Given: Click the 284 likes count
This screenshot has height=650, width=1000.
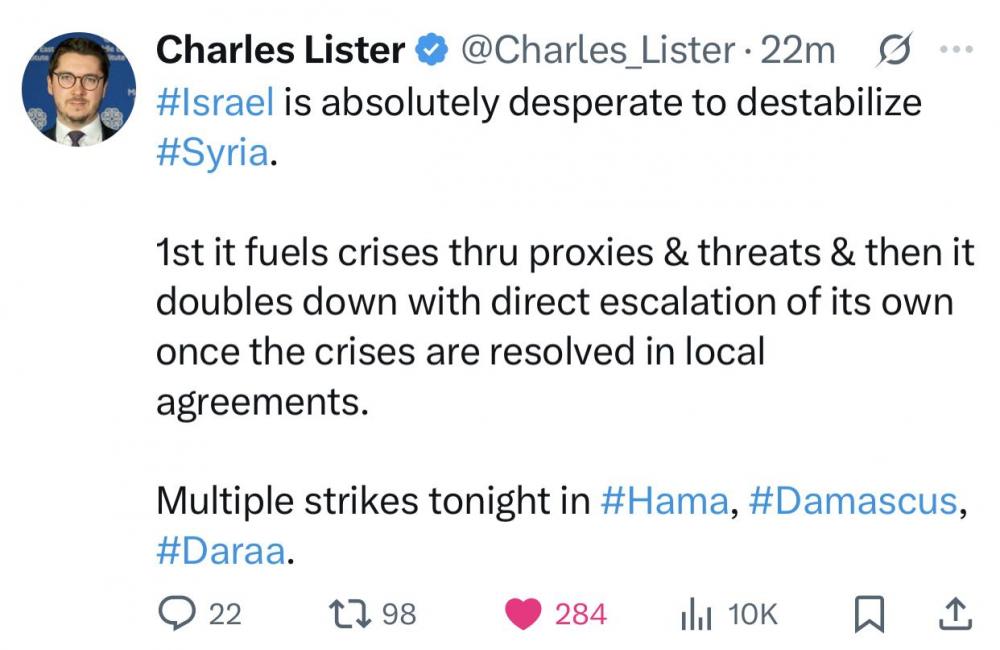Looking at the screenshot, I should (x=580, y=613).
